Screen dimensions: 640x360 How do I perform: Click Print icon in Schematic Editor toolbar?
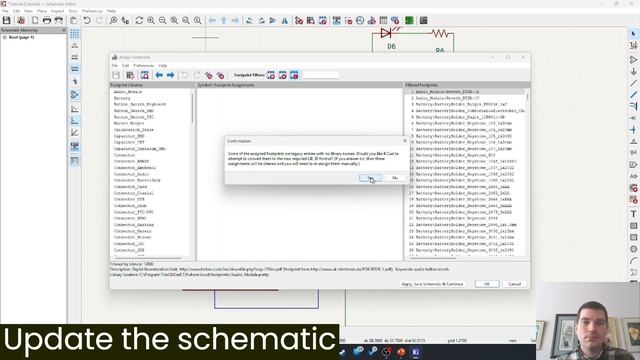[47, 20]
